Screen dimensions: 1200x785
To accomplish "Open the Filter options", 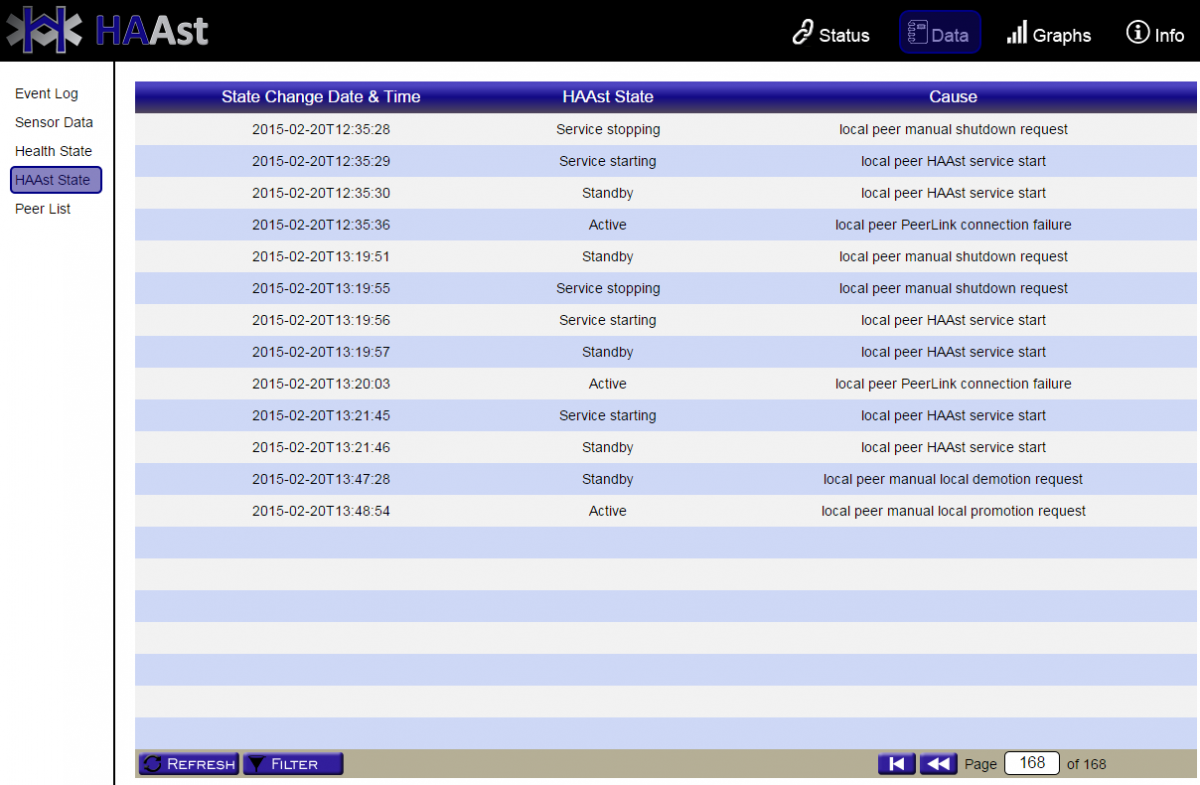I will pyautogui.click(x=293, y=763).
